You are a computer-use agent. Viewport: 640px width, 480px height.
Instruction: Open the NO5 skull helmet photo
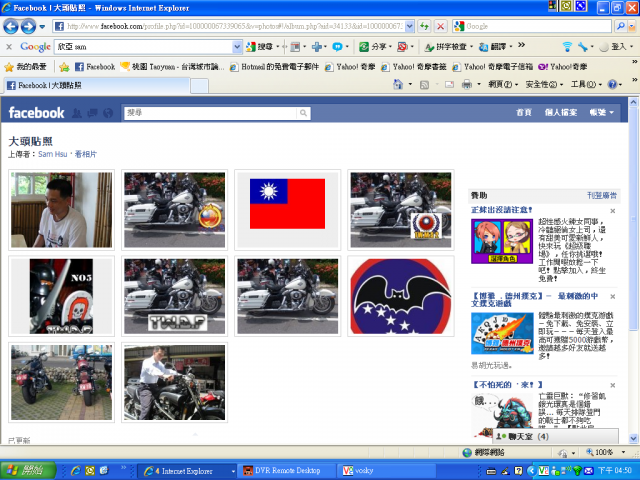(x=61, y=296)
